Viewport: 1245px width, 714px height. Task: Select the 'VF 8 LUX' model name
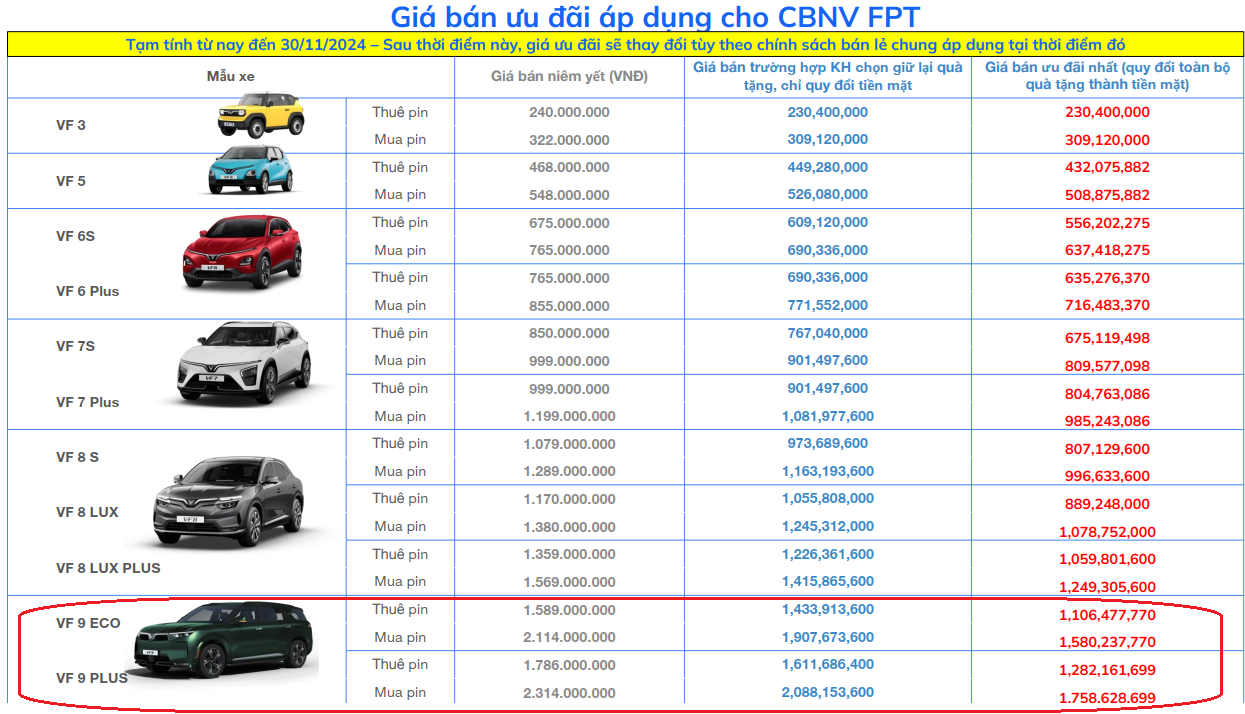pyautogui.click(x=87, y=512)
